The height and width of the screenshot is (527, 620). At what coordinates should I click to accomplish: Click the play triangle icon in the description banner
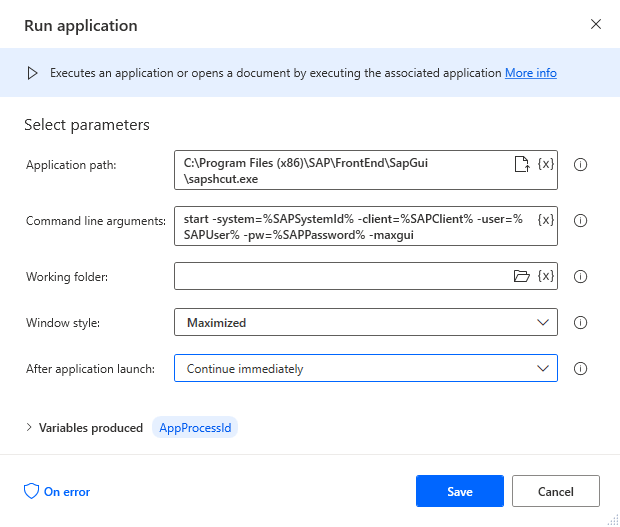pyautogui.click(x=32, y=73)
